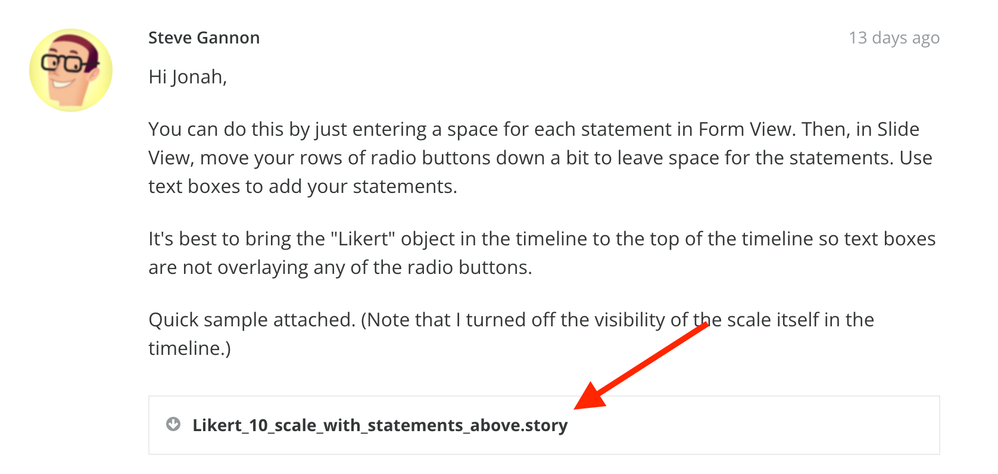Open the Likert_10_scale_with_statements_above.story attachment

coord(380,425)
